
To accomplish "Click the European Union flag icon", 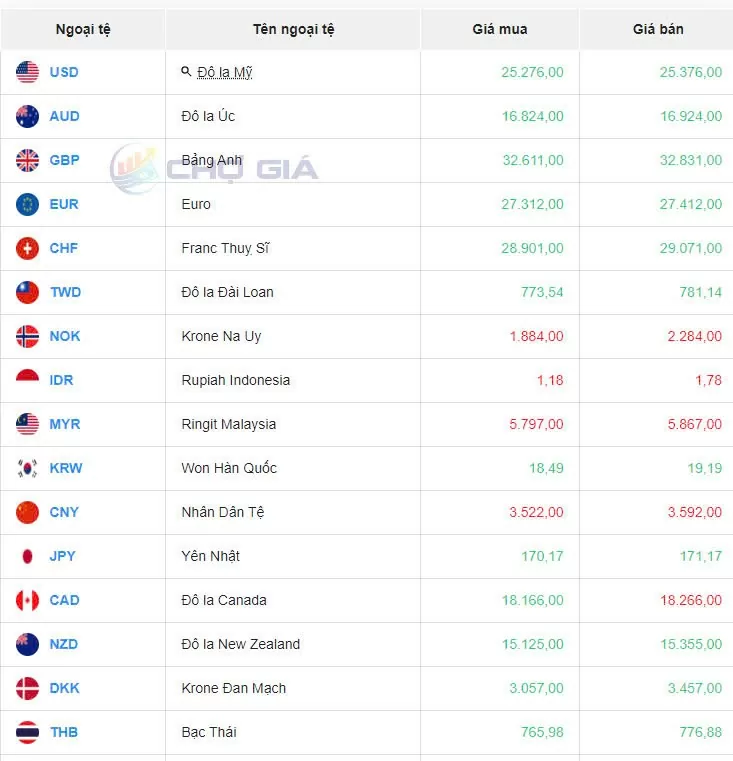I will point(27,204).
